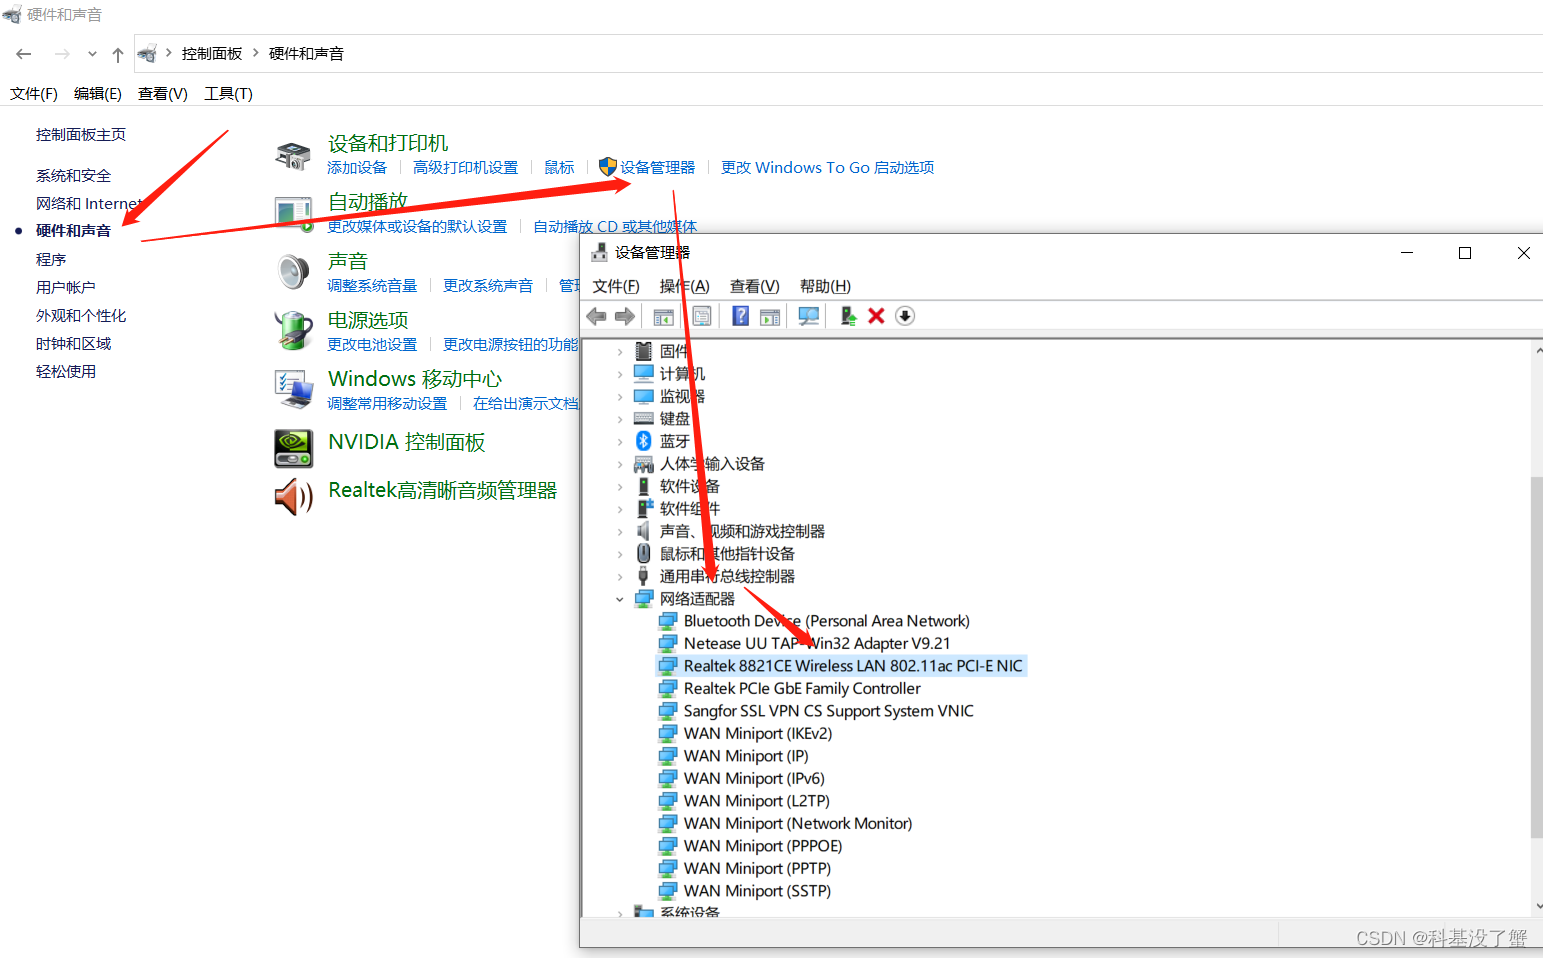Open 查看(V) menu in Device Manager
1543x958 pixels.
coord(754,286)
